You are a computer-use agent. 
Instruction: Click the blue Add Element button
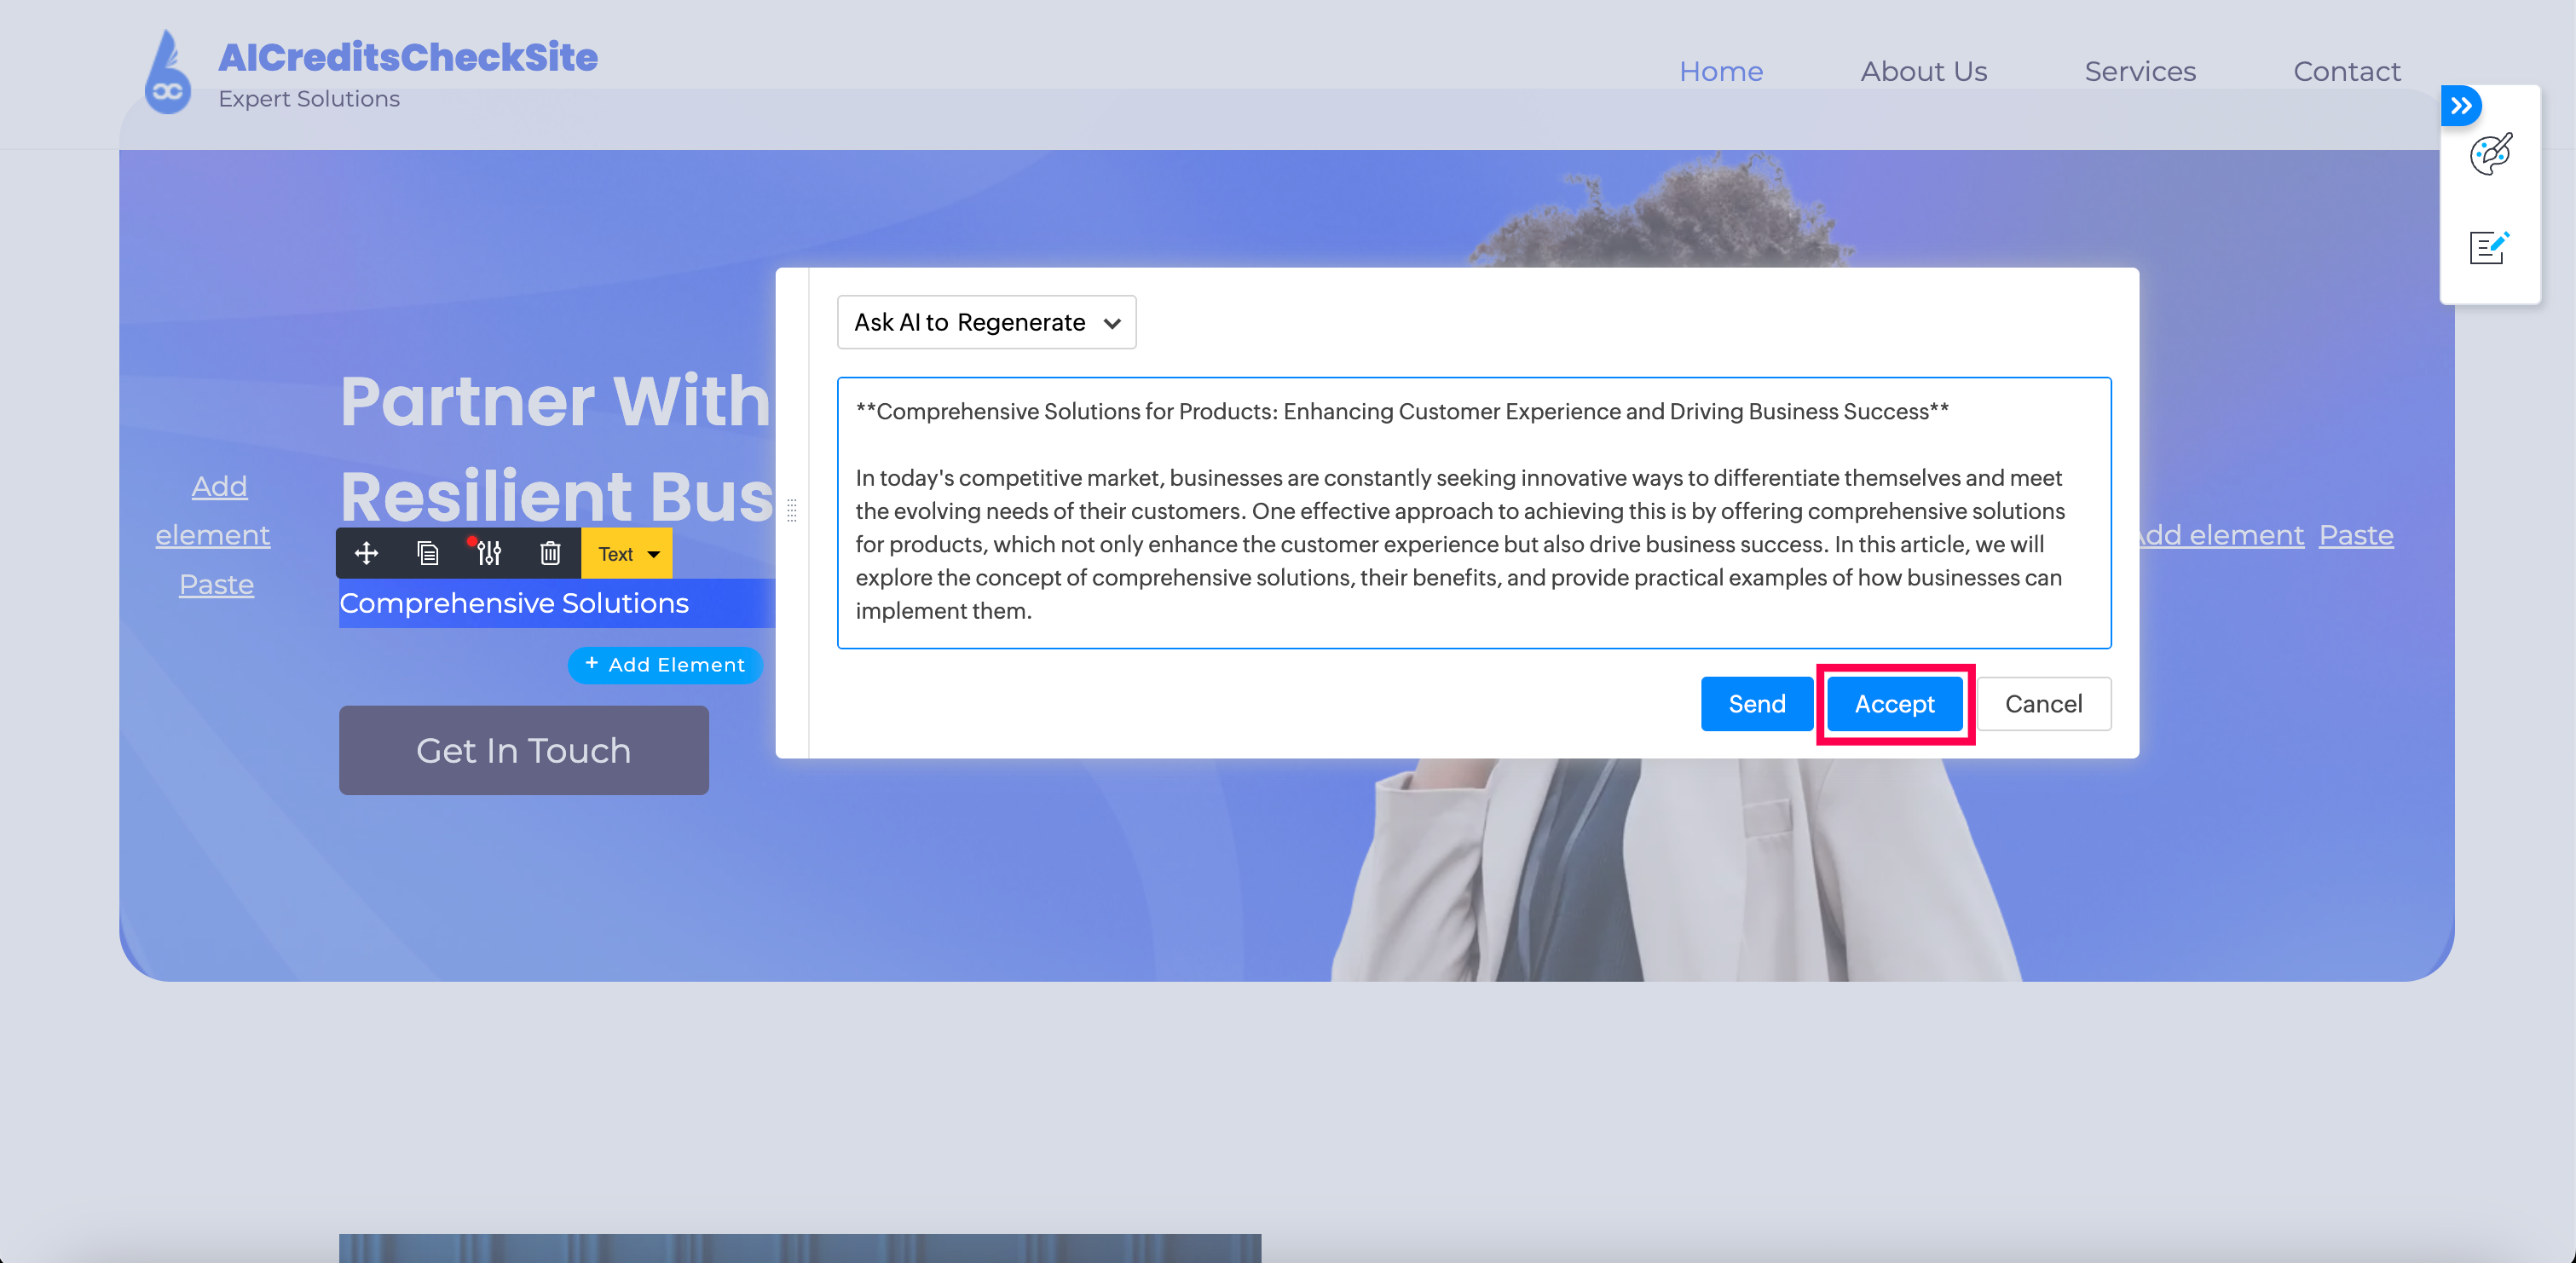point(665,665)
